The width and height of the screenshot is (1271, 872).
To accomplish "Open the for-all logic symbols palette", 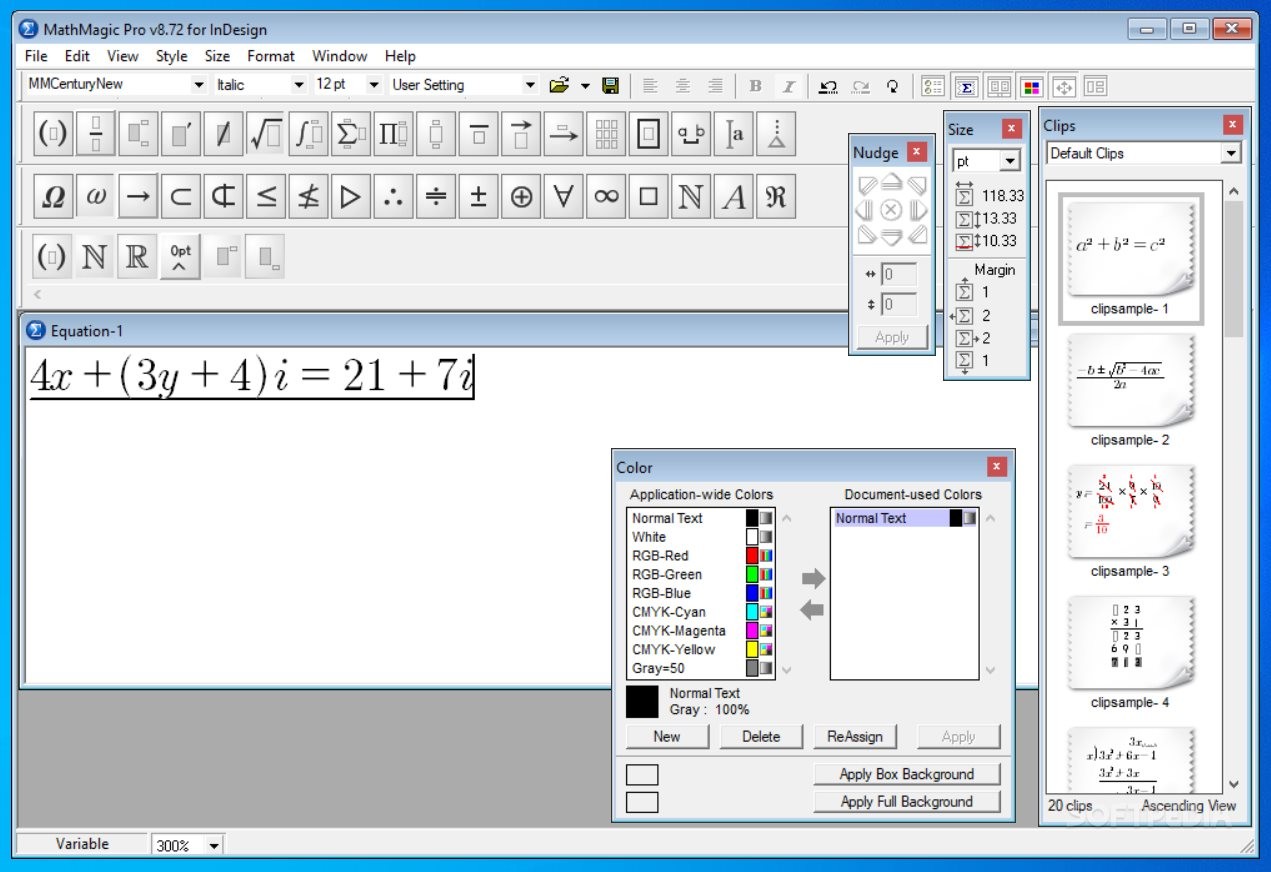I will [x=563, y=197].
